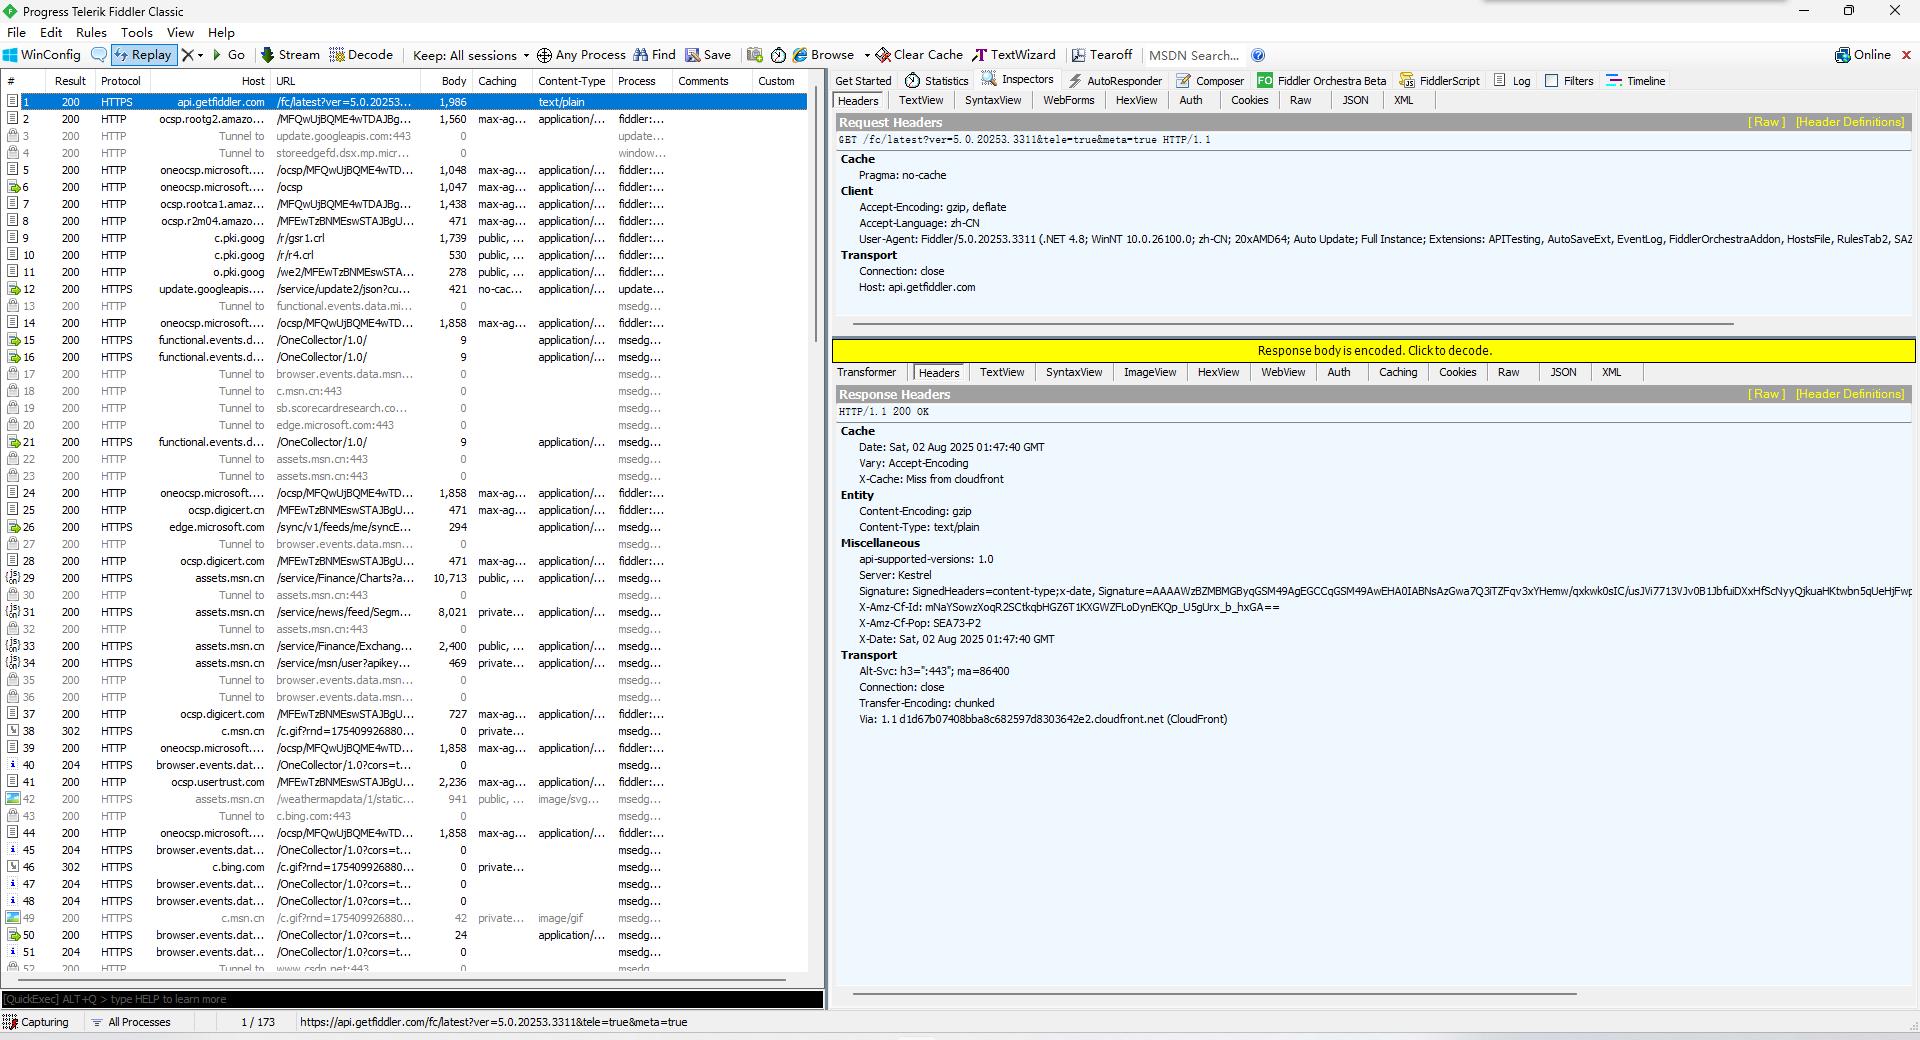The height and width of the screenshot is (1040, 1920).
Task: Click Header Definitions link in Response Headers
Action: click(1850, 394)
